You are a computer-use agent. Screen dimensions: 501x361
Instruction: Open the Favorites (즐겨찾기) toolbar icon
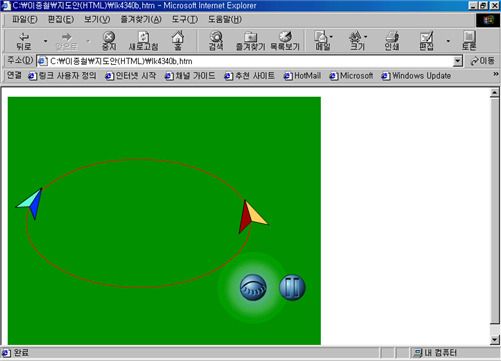click(250, 41)
